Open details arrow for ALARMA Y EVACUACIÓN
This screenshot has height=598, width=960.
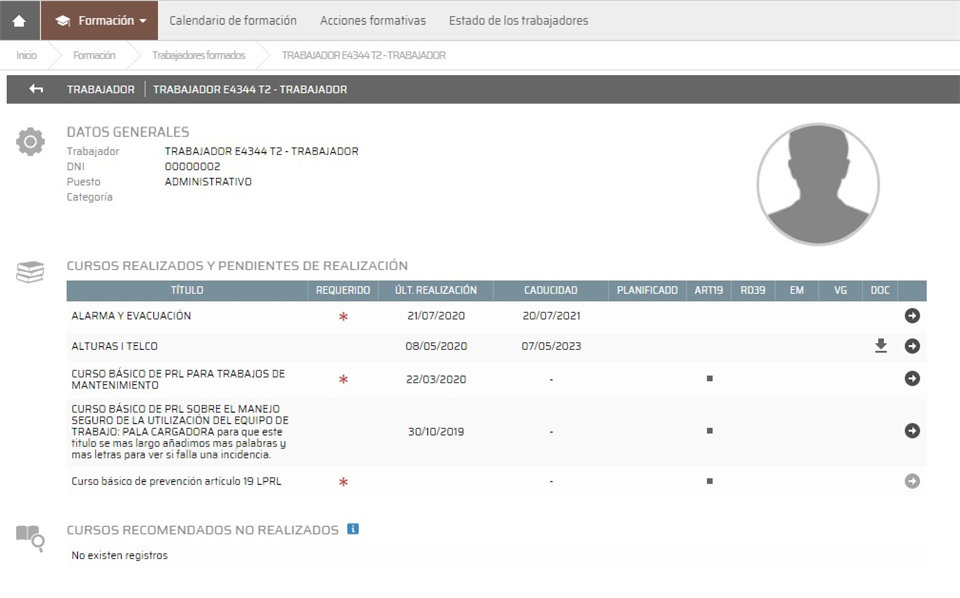(912, 316)
